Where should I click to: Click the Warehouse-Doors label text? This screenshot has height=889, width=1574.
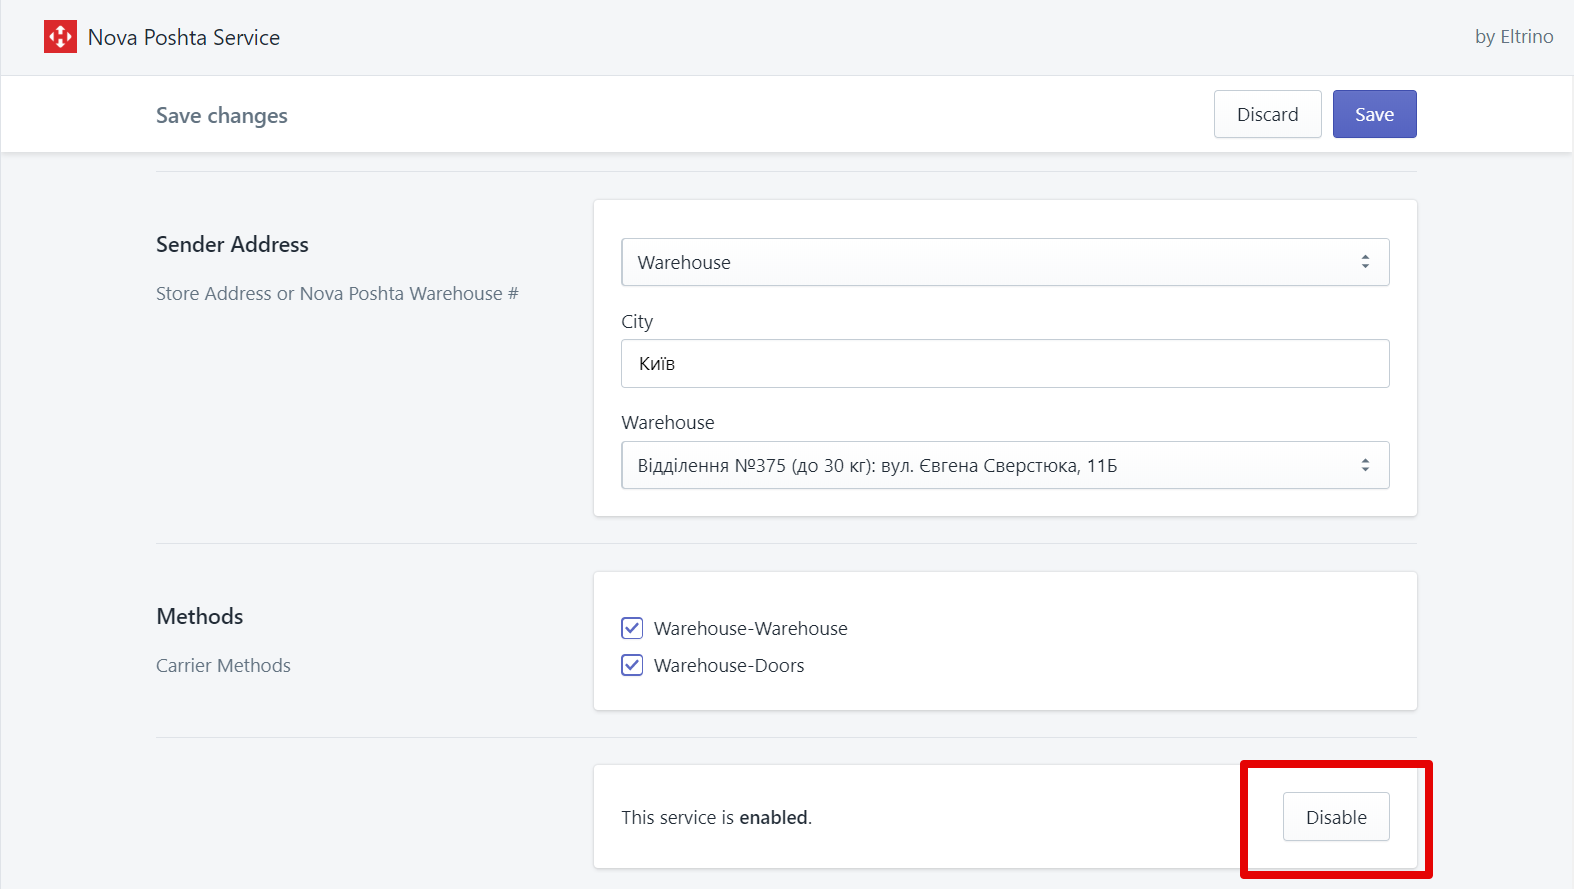[x=729, y=665]
